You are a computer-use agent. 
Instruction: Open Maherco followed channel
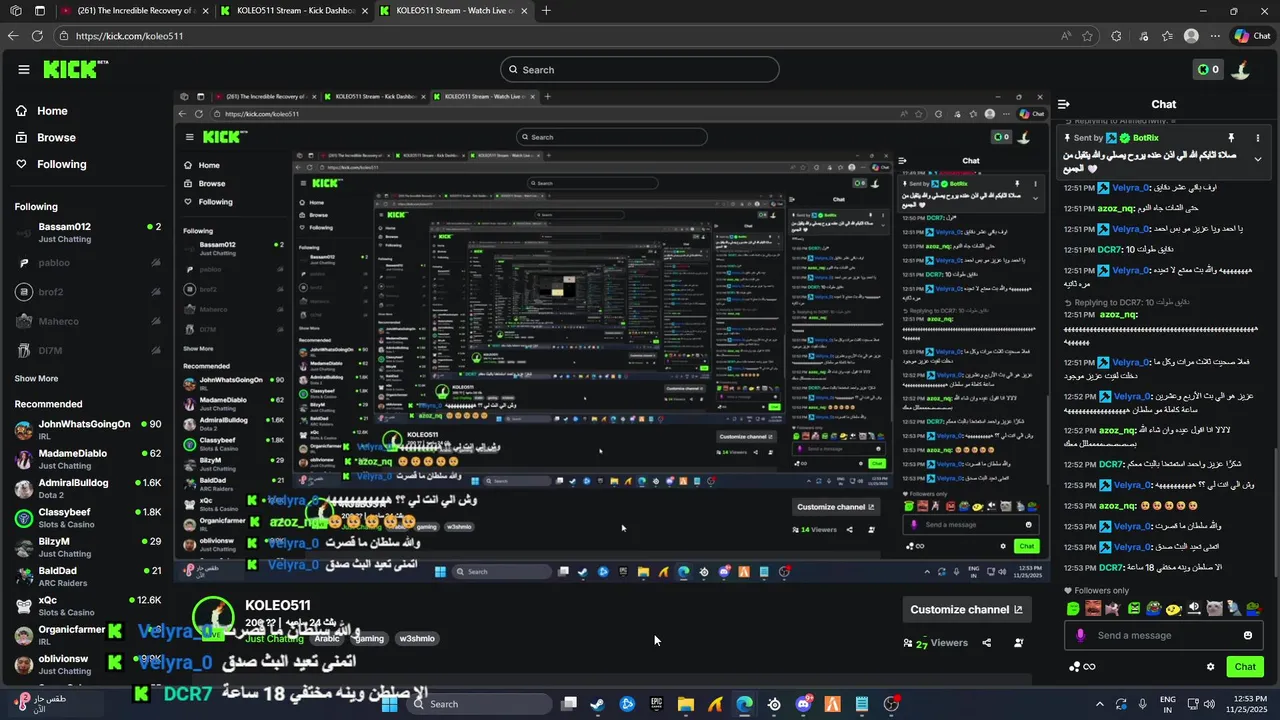[x=87, y=321]
